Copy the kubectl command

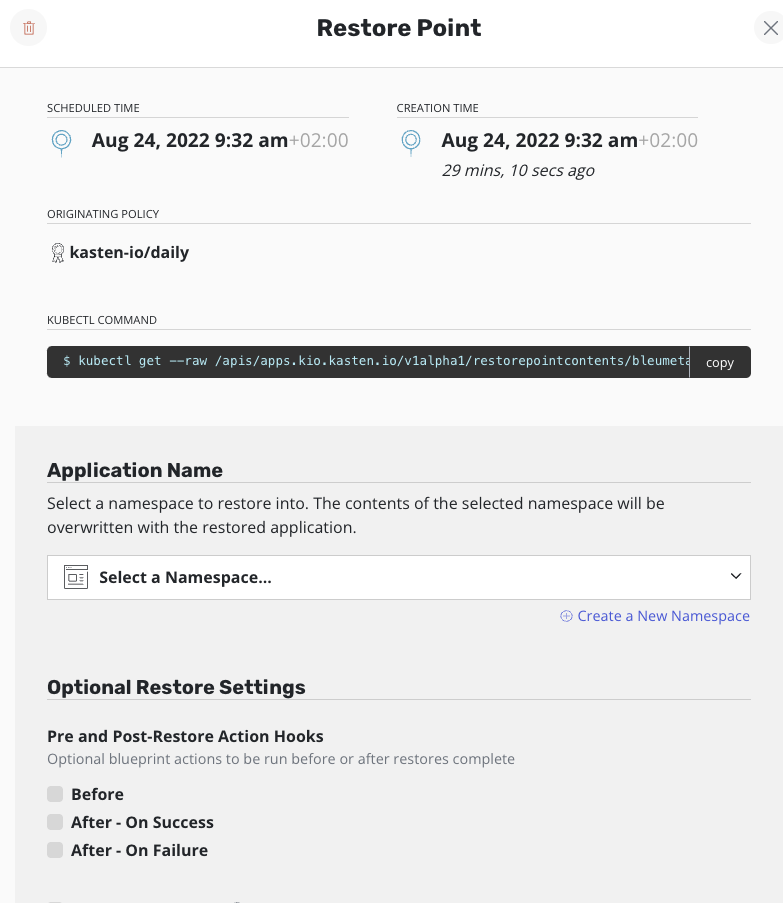pos(720,362)
